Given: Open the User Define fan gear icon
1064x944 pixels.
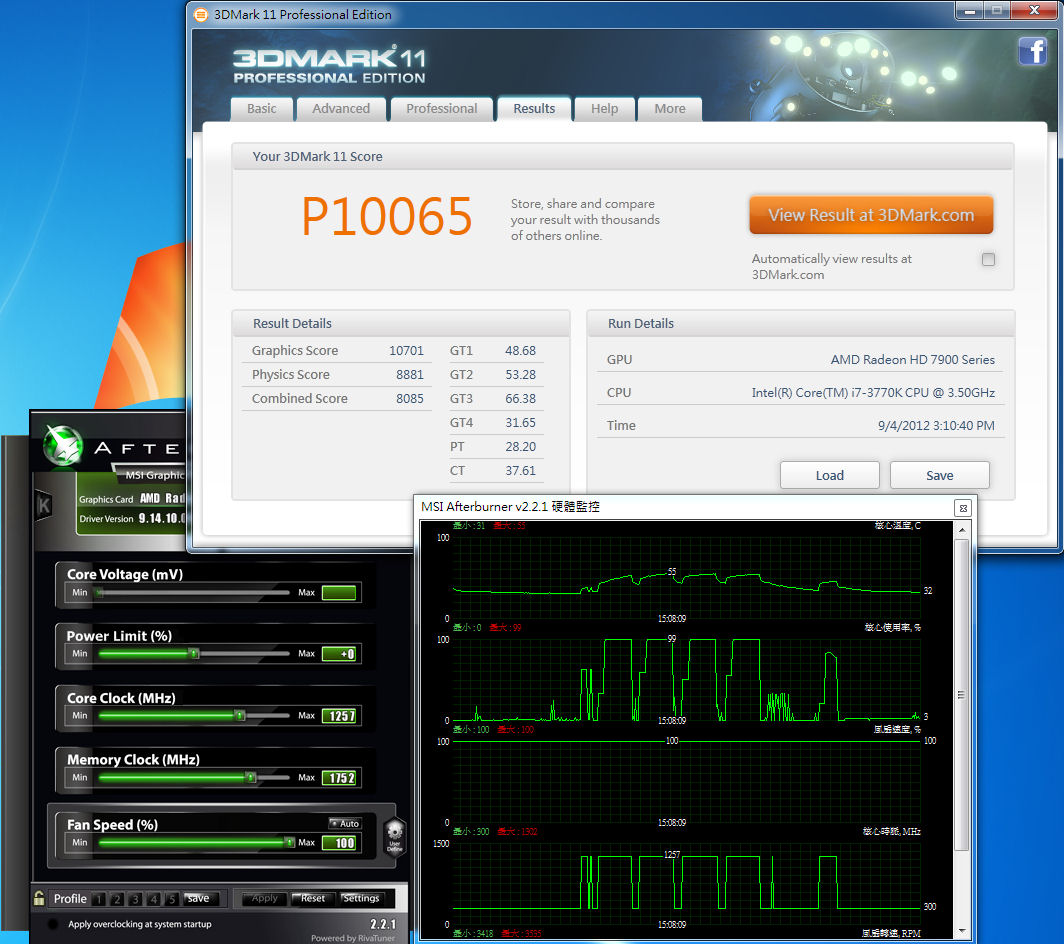Looking at the screenshot, I should [x=394, y=835].
